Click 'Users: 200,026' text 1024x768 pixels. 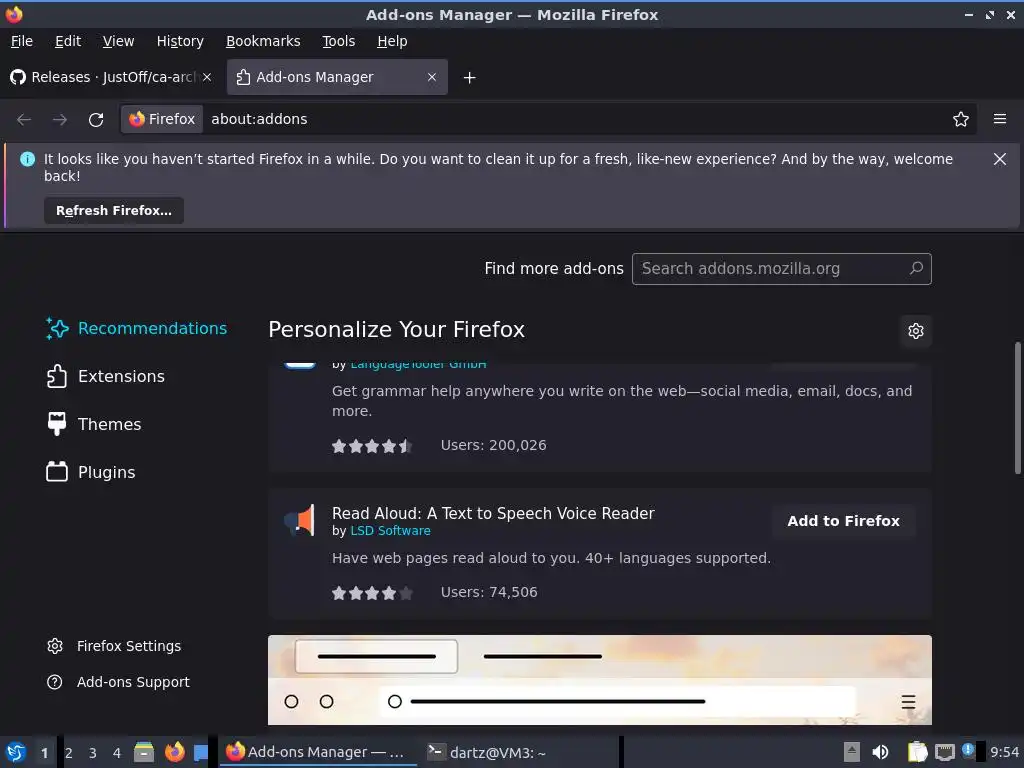493,445
